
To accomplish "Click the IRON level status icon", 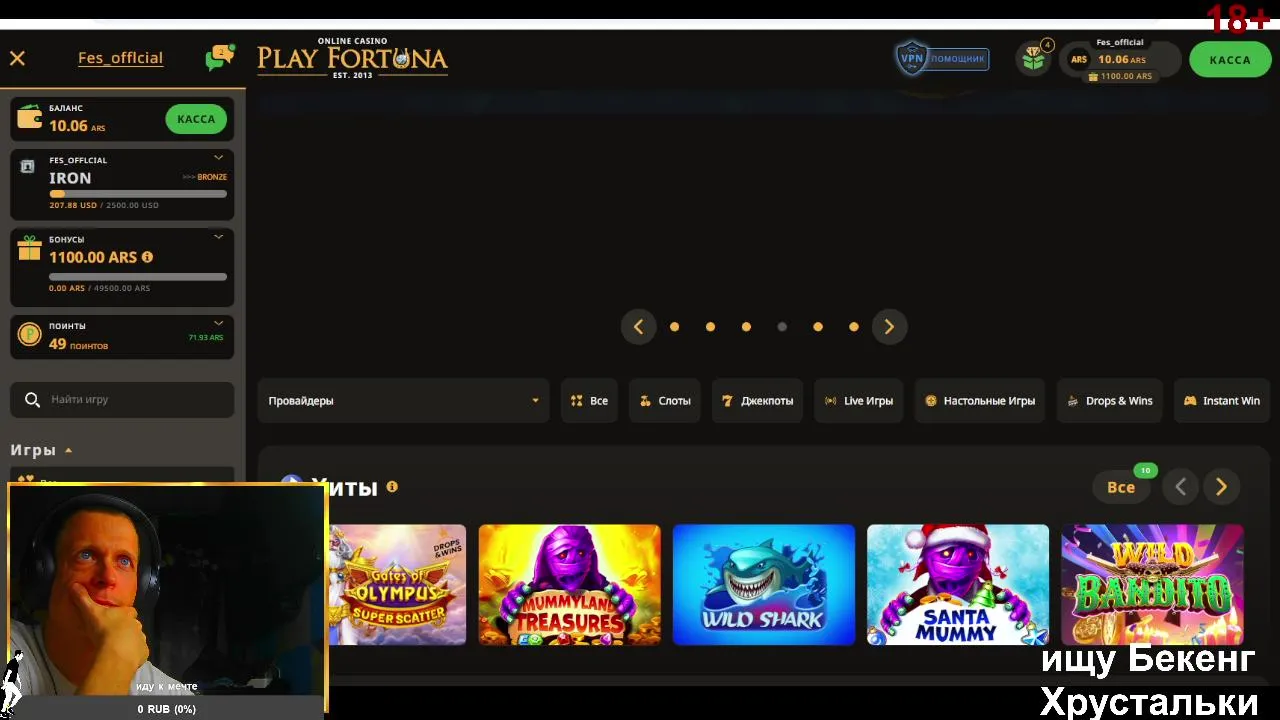I will (28, 167).
